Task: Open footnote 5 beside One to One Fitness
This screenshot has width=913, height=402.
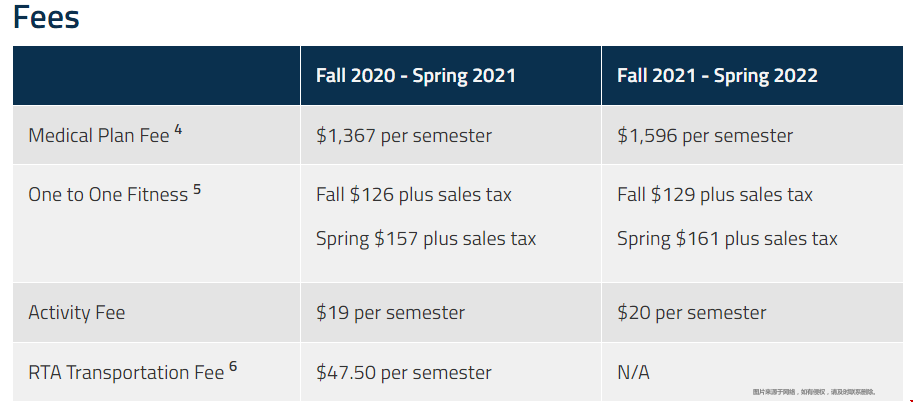Action: (197, 189)
